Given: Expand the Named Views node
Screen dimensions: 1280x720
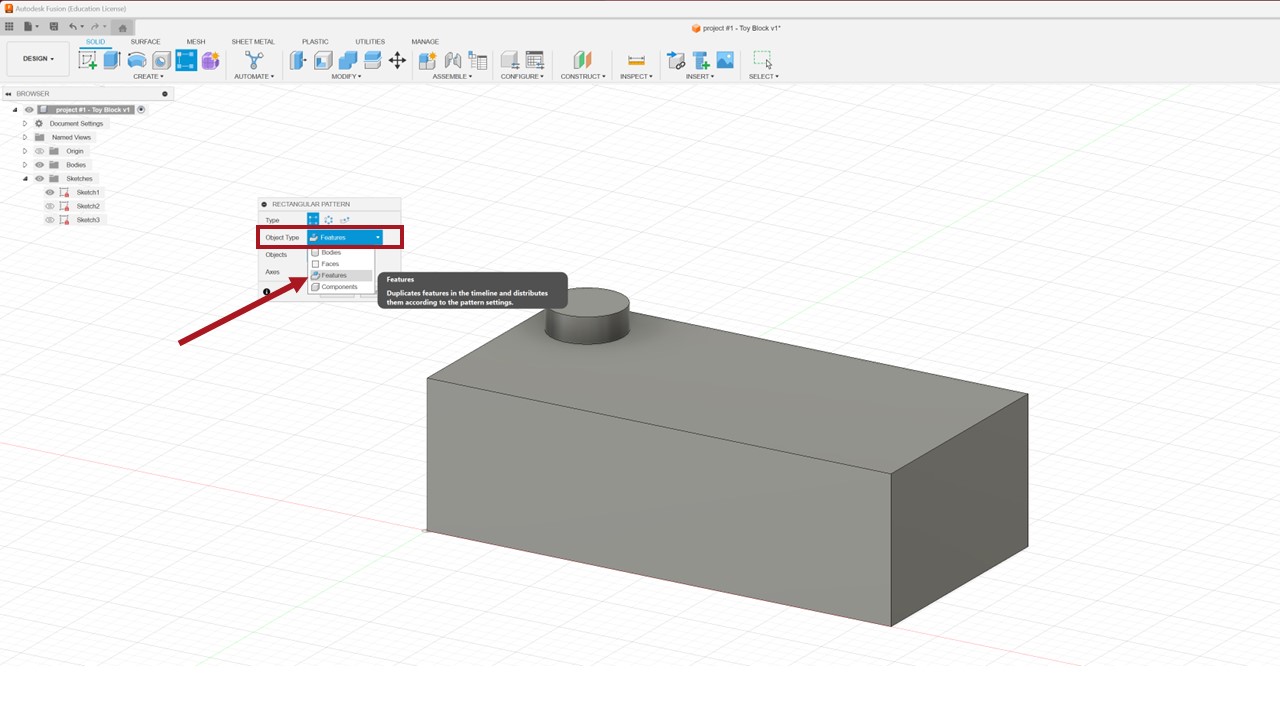Looking at the screenshot, I should tap(25, 137).
